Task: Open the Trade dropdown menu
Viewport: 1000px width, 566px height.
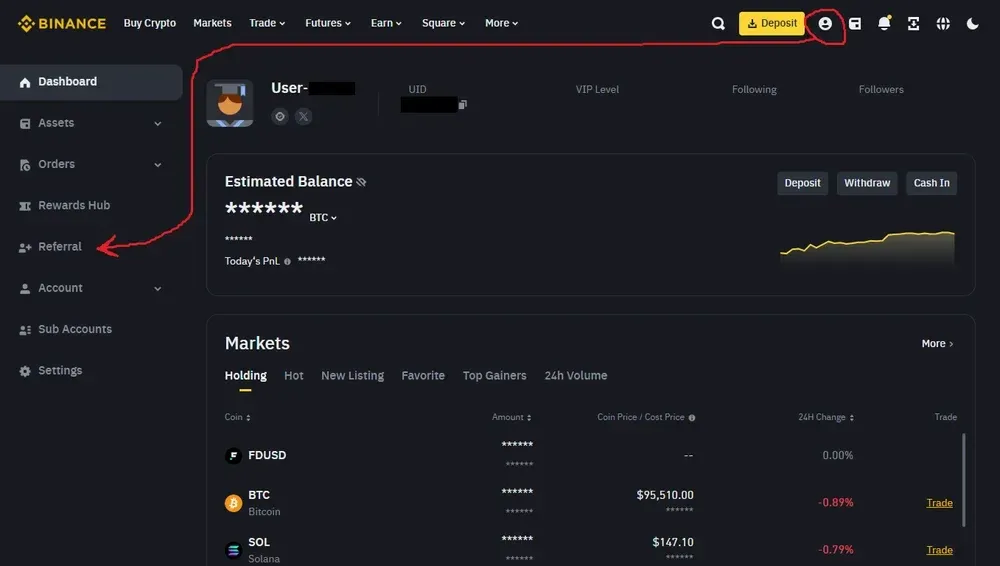Action: 267,23
